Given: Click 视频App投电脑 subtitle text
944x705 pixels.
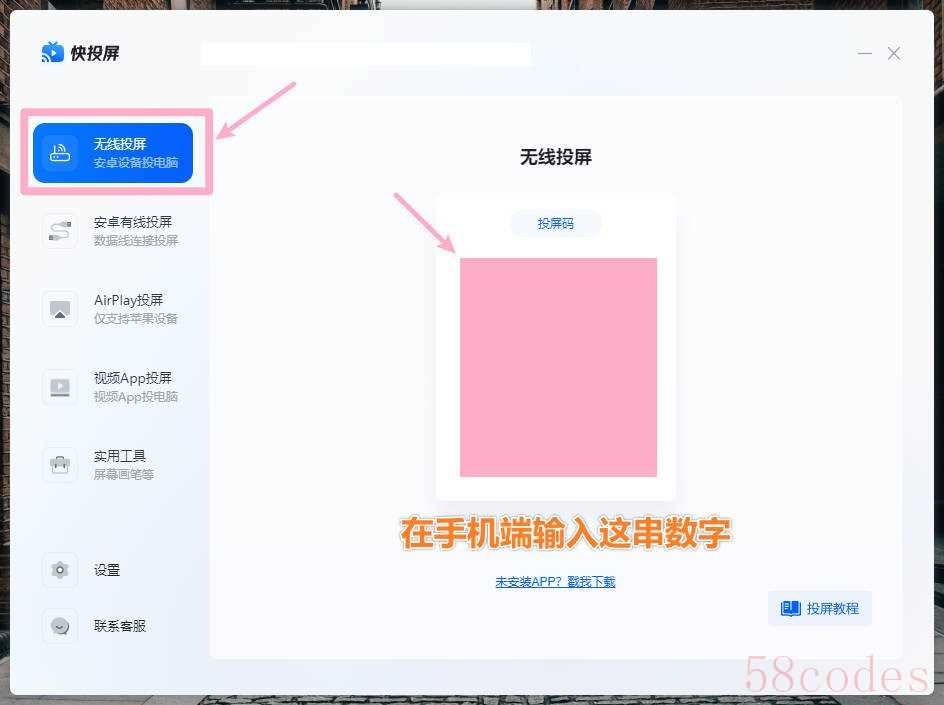Looking at the screenshot, I should tap(135, 397).
